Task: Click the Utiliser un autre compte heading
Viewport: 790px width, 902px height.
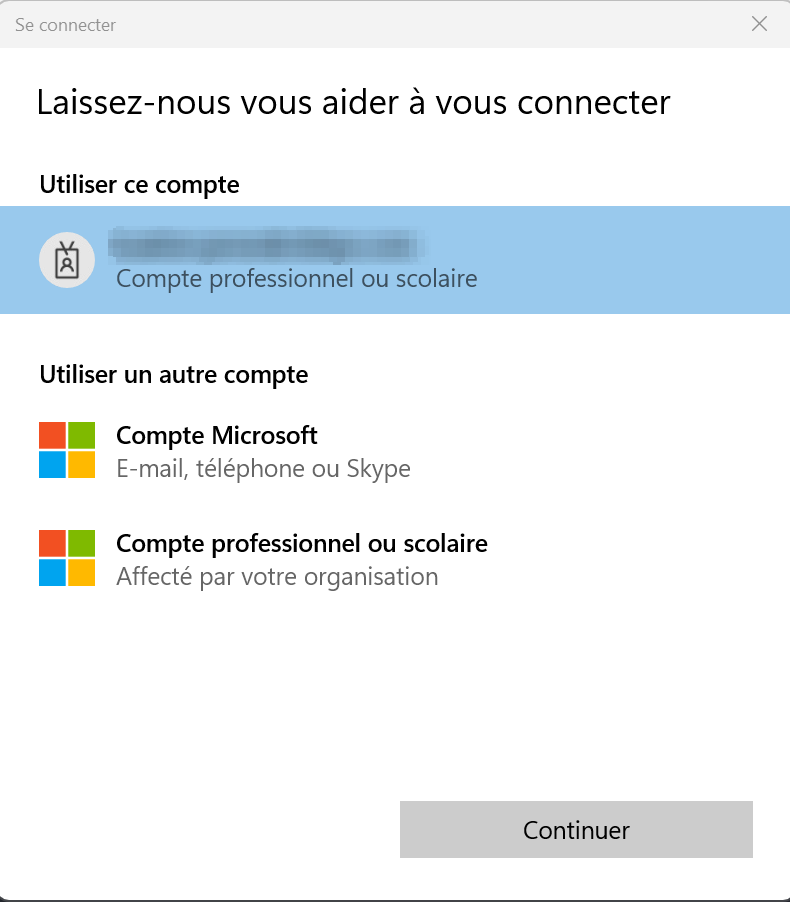Action: pyautogui.click(x=173, y=374)
